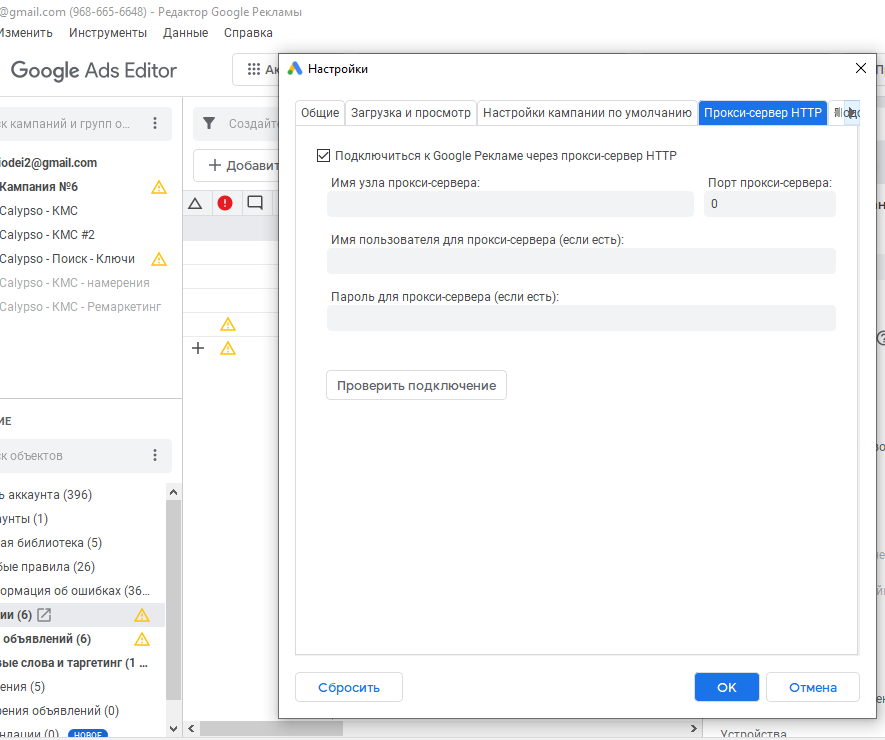Open the Данные menu
885x740 pixels.
(186, 33)
